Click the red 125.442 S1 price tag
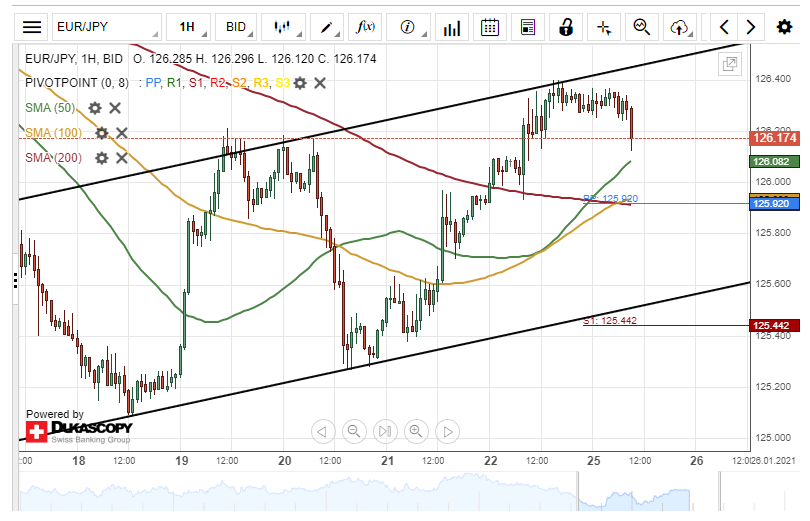This screenshot has width=810, height=521. click(774, 325)
